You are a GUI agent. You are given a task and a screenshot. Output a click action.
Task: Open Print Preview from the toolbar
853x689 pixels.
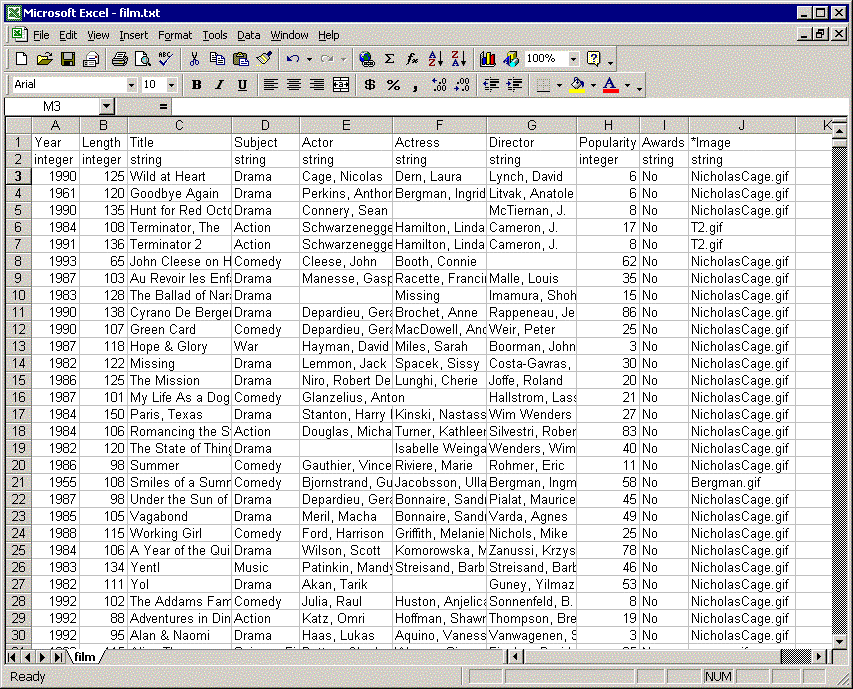pyautogui.click(x=143, y=59)
